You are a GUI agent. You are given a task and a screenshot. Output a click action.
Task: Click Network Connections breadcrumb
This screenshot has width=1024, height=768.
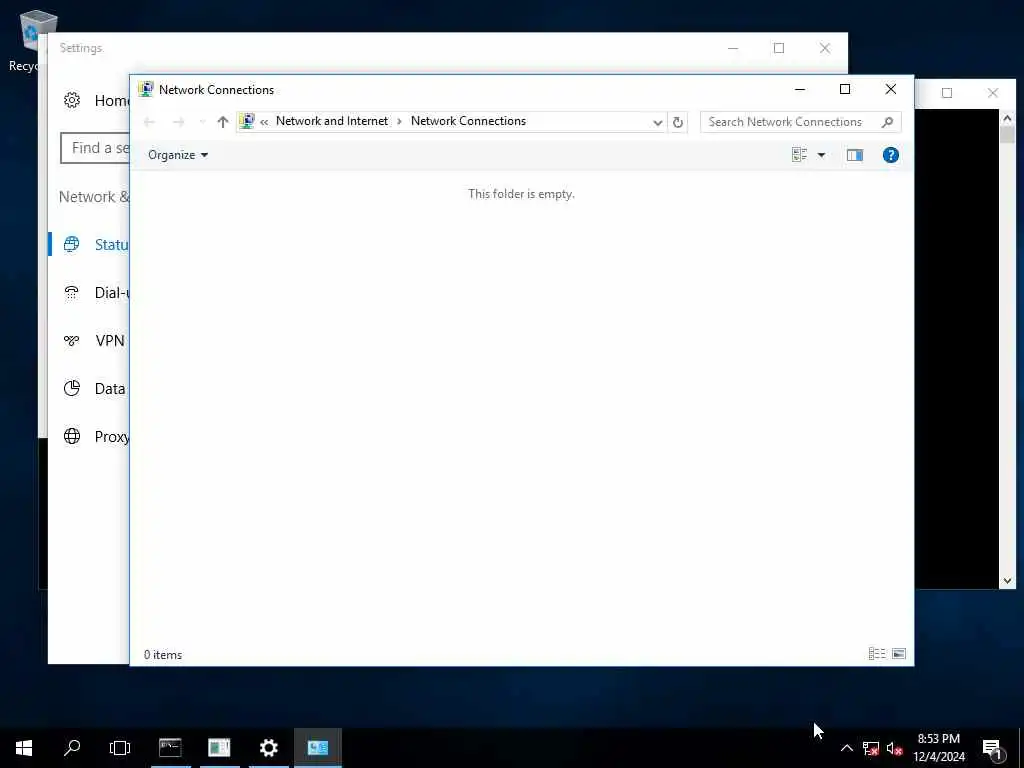[x=468, y=121]
